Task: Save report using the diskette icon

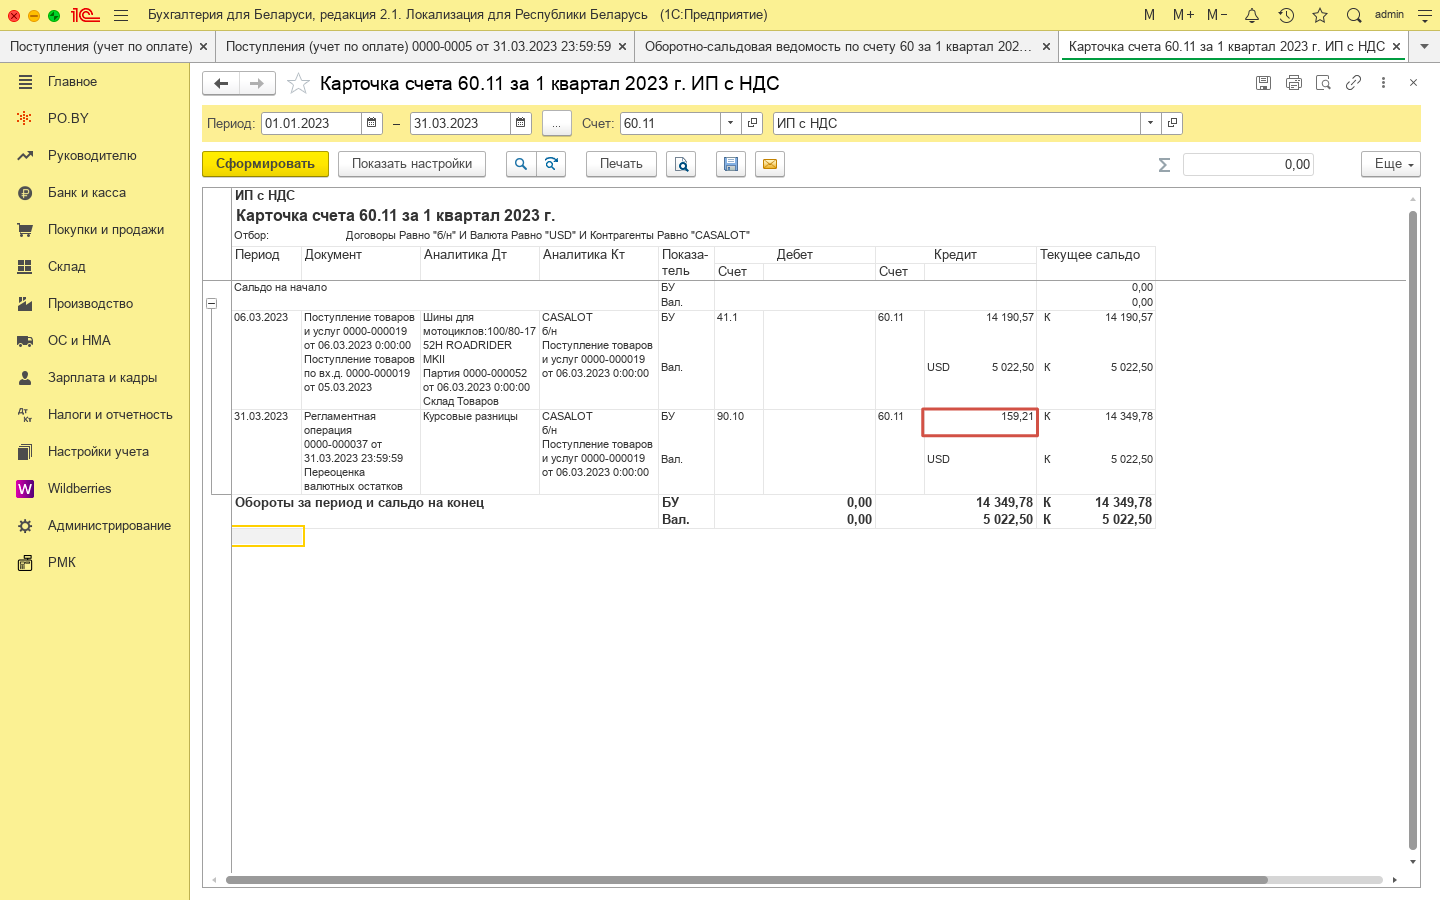Action: 731,164
